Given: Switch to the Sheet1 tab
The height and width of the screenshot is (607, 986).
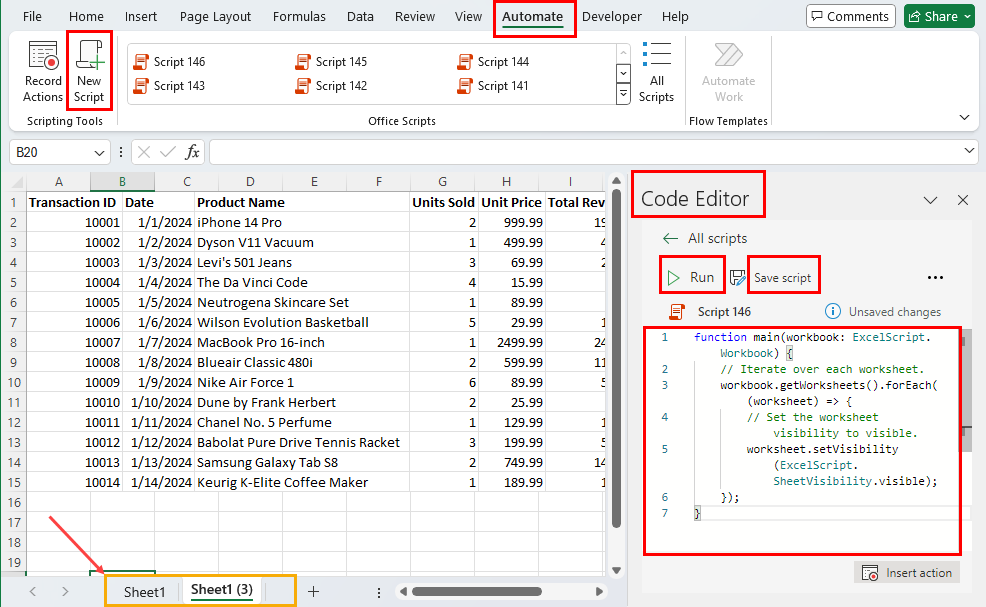Looking at the screenshot, I should coord(144,592).
